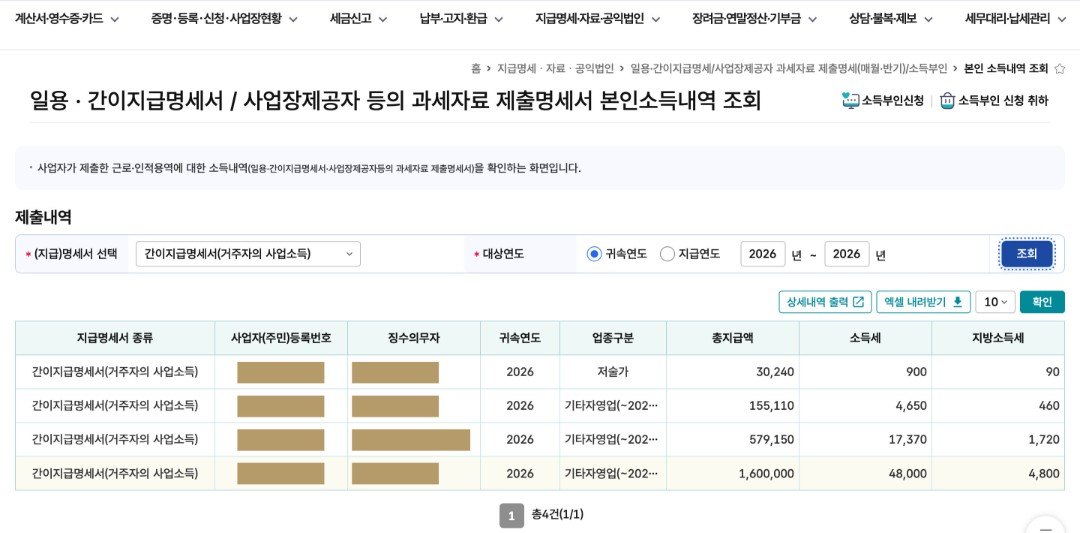Open the 납부·고지·환급 menu

(461, 19)
